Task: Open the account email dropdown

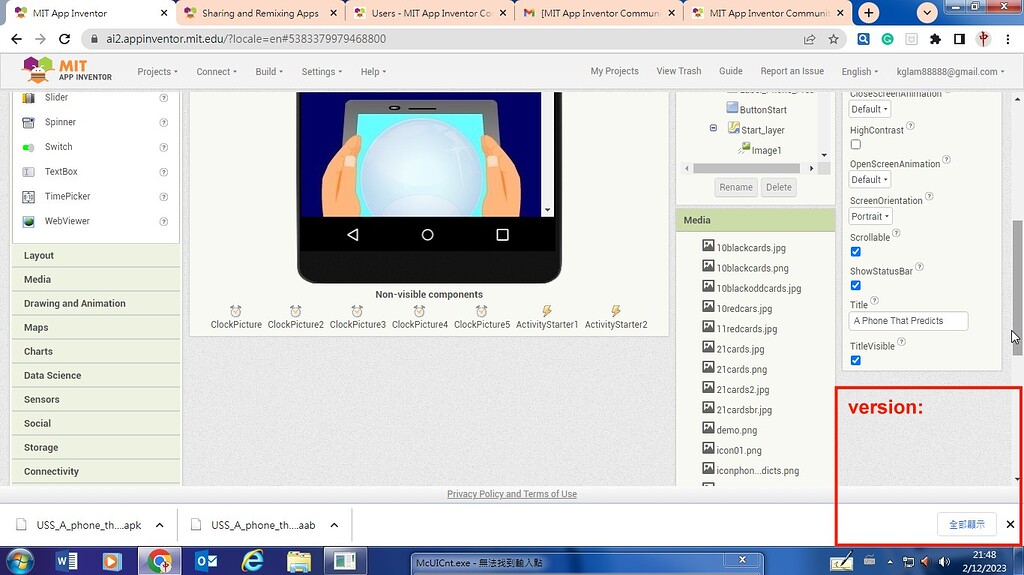Action: click(950, 71)
